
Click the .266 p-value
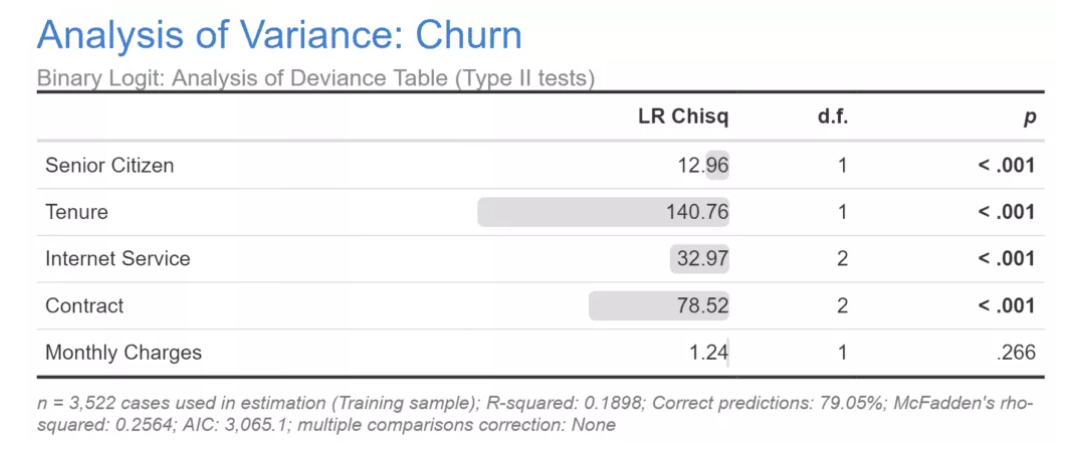(1016, 352)
